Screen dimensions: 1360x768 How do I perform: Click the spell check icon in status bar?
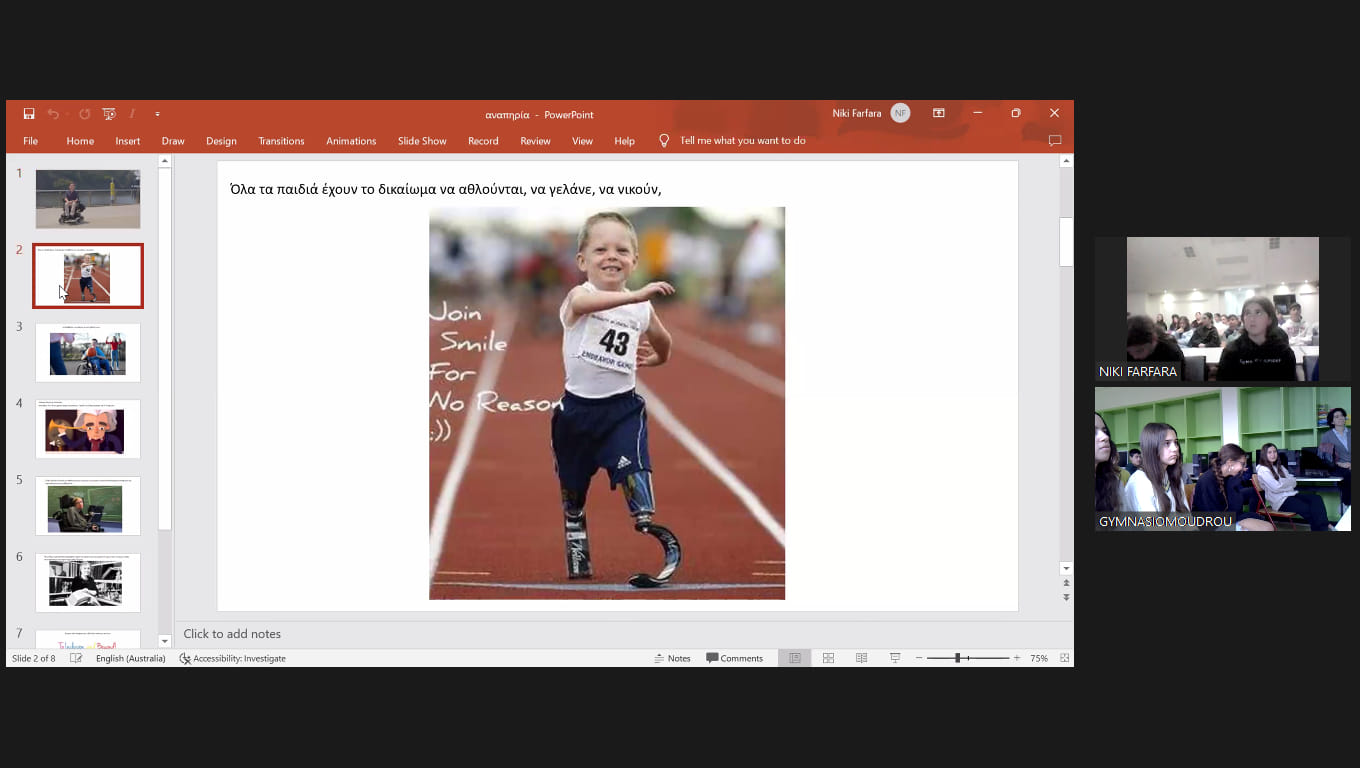tap(76, 658)
